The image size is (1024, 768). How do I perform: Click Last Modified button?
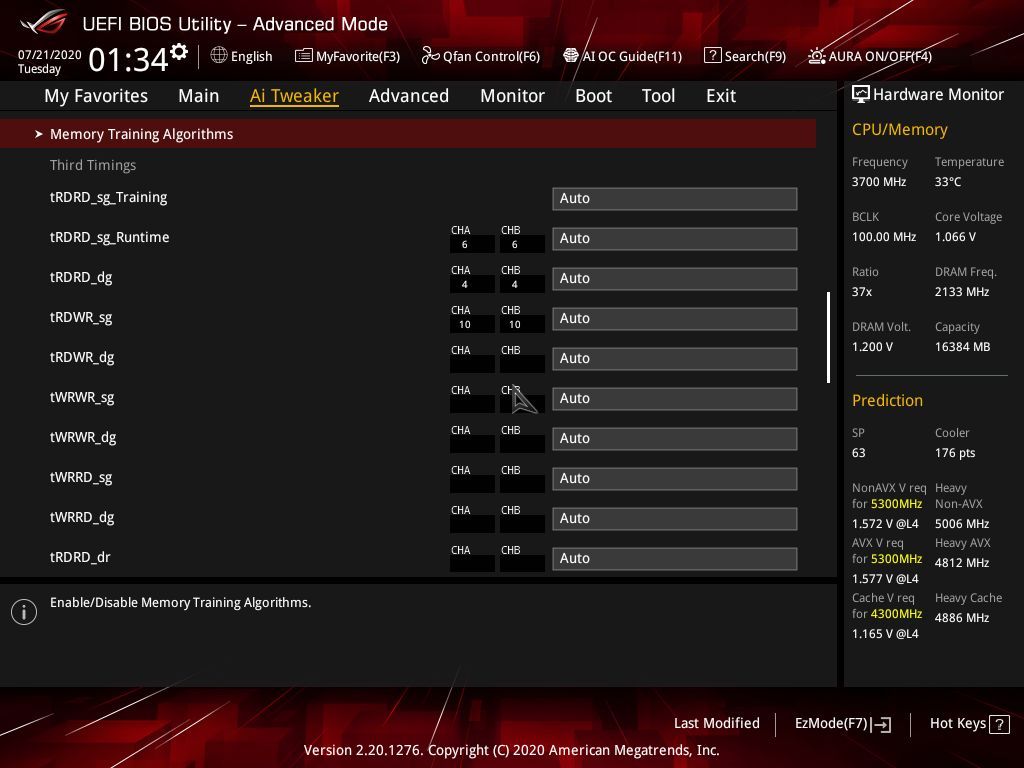point(716,724)
